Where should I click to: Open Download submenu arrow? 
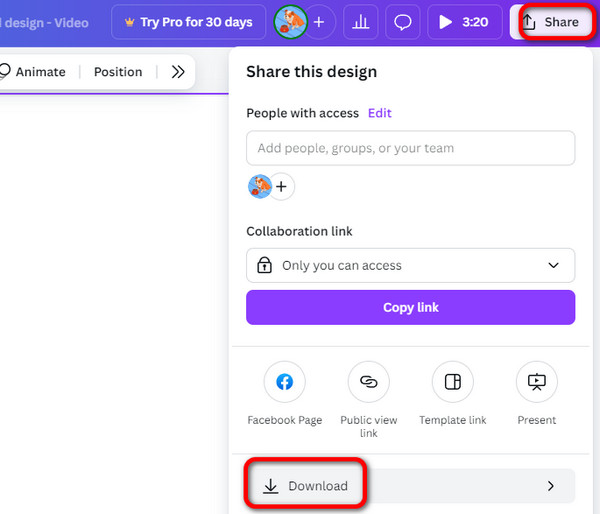[x=550, y=486]
